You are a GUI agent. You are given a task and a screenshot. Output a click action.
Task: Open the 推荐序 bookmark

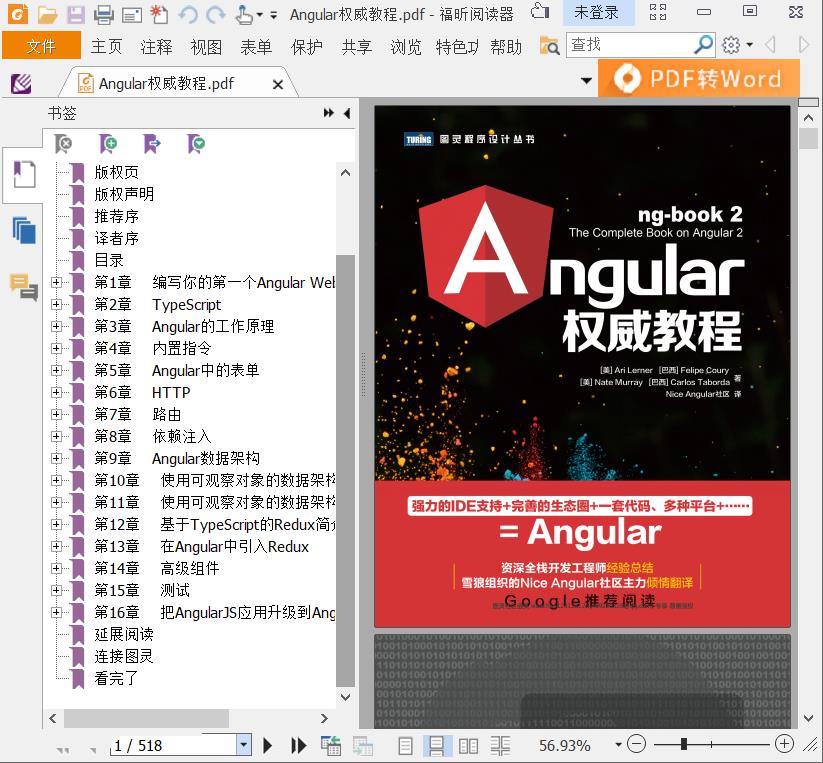pyautogui.click(x=117, y=216)
